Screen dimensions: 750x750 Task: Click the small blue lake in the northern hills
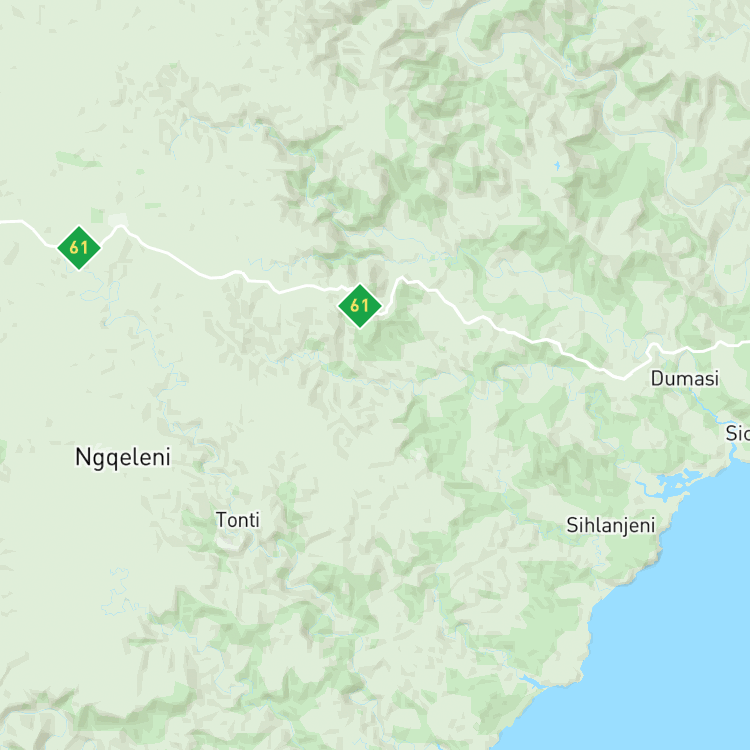click(x=557, y=166)
